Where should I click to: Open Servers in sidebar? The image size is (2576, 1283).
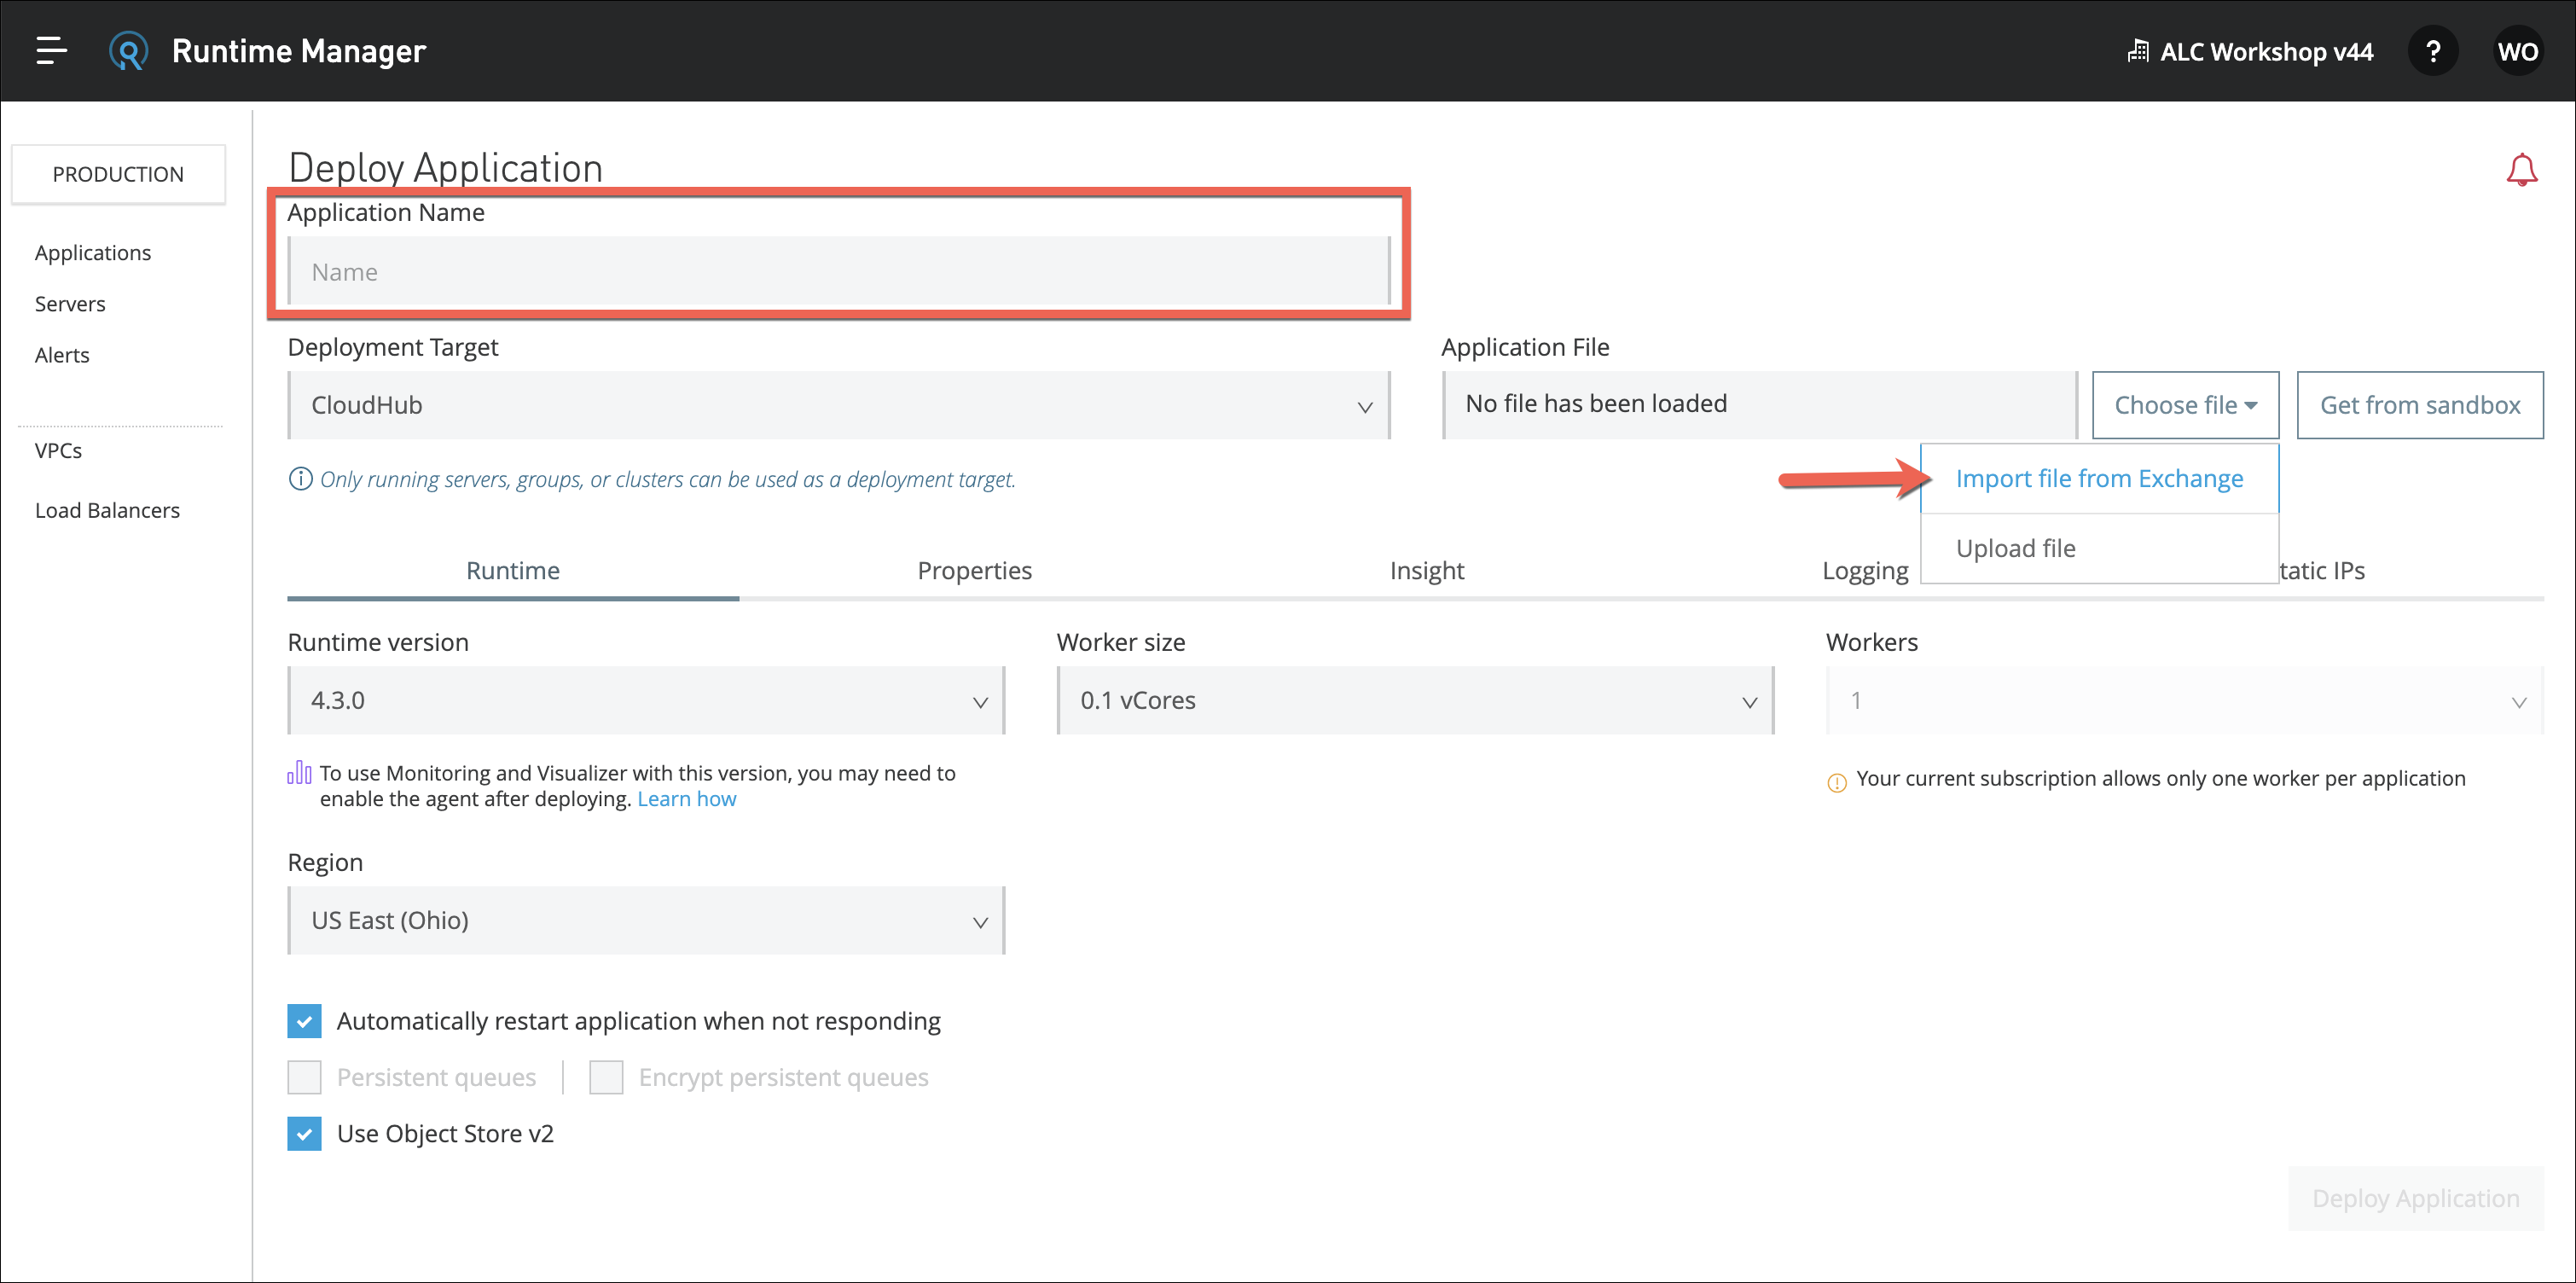[x=70, y=304]
